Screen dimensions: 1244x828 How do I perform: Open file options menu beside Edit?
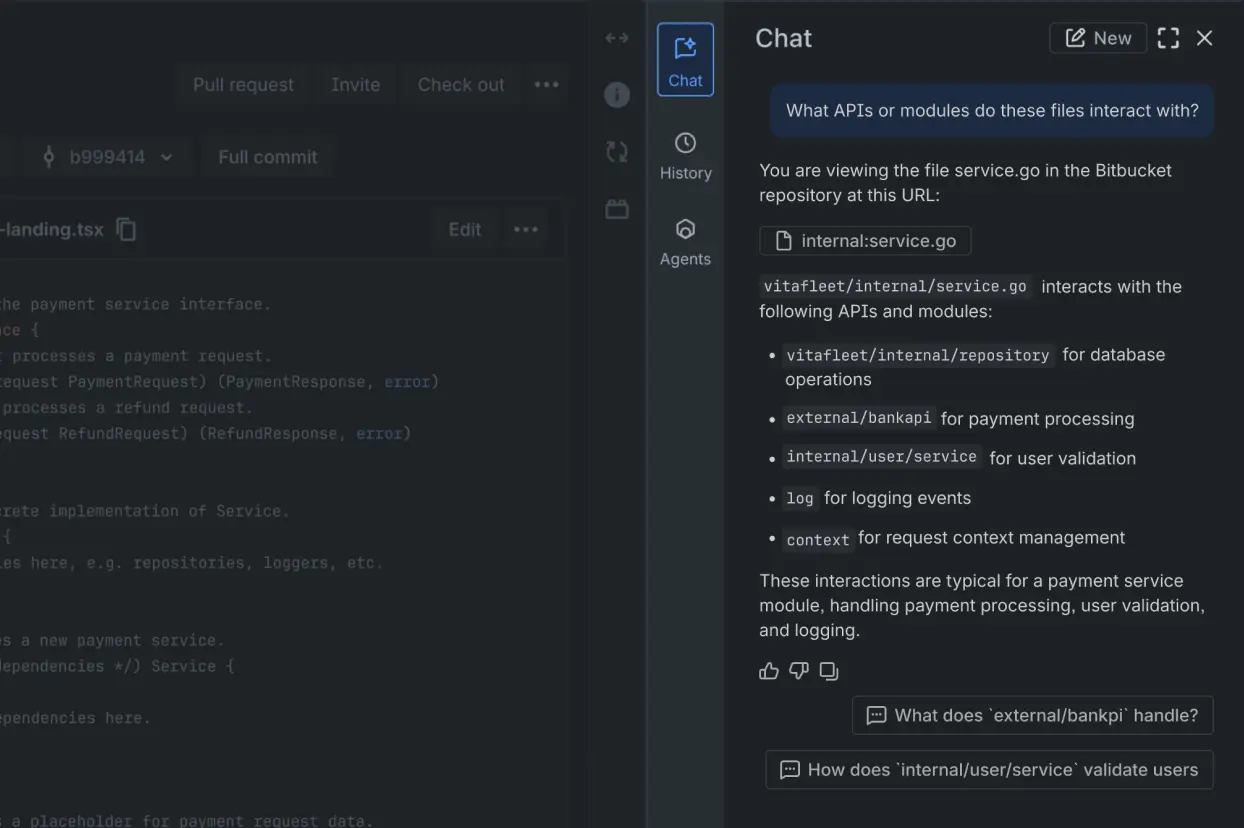(526, 230)
